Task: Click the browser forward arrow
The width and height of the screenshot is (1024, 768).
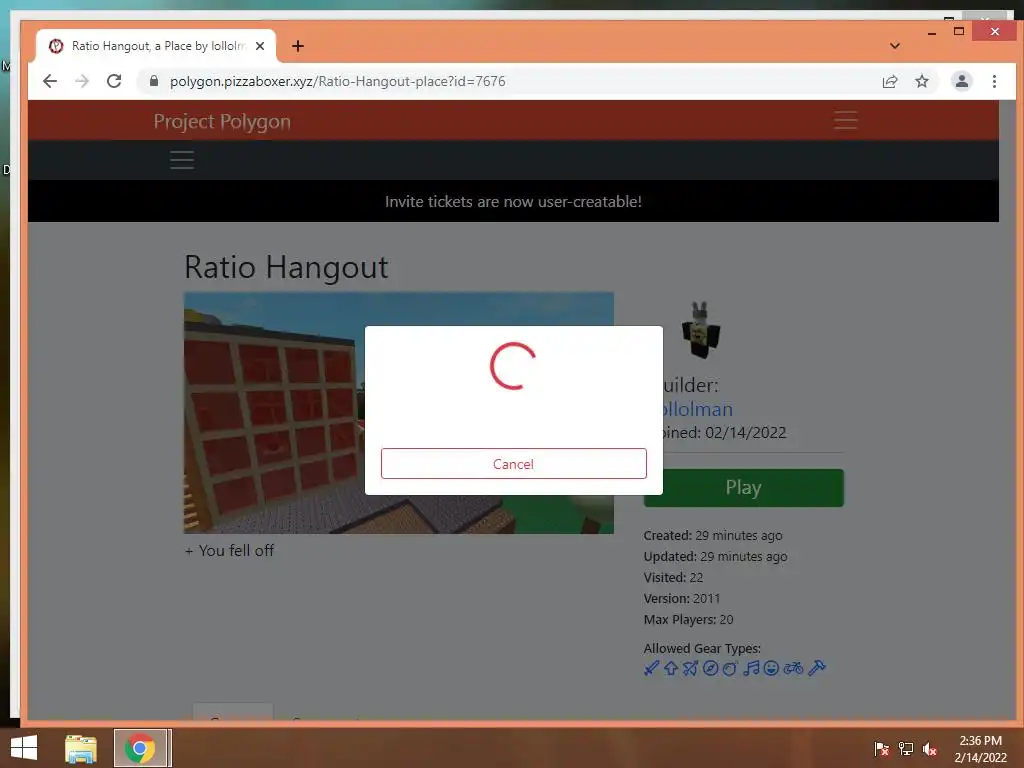Action: click(x=82, y=81)
